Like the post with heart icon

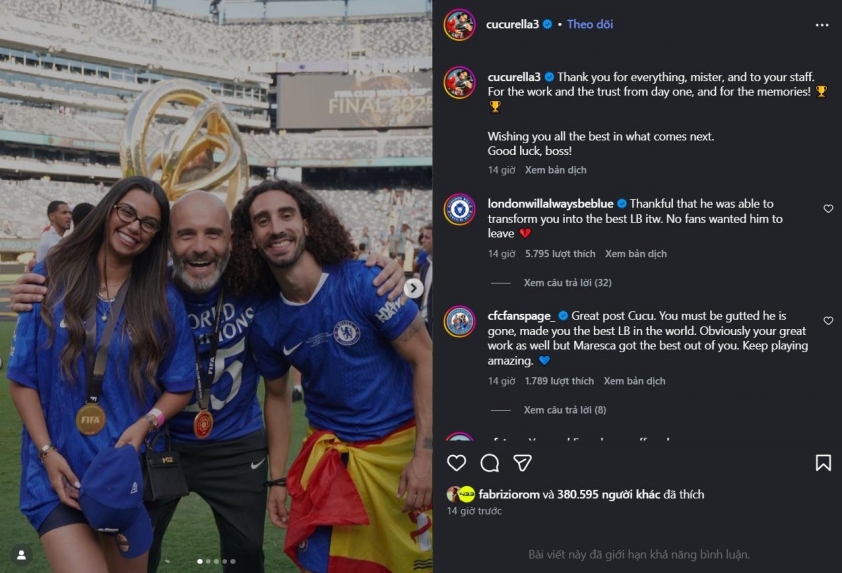456,463
